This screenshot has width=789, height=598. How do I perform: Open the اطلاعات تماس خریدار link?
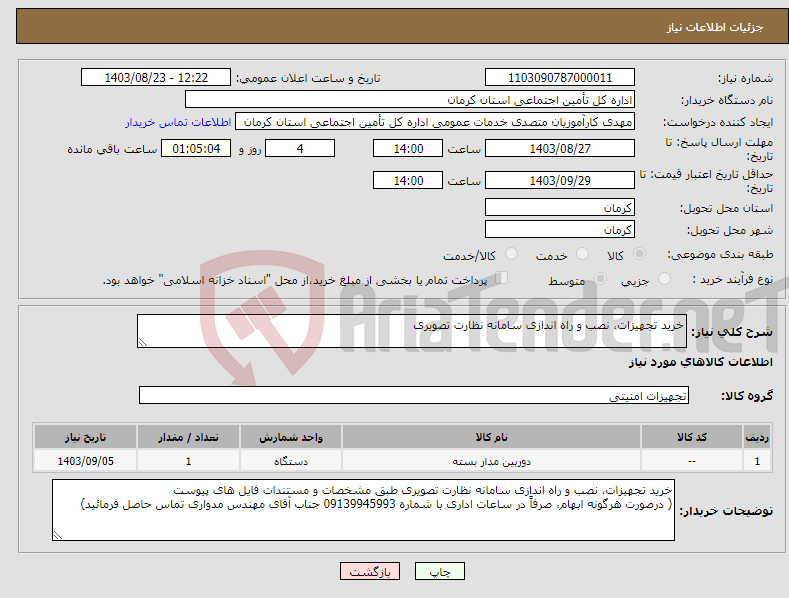[178, 122]
